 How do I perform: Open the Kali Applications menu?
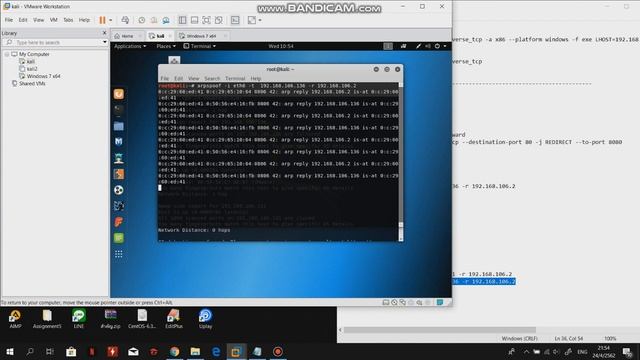pyautogui.click(x=130, y=46)
